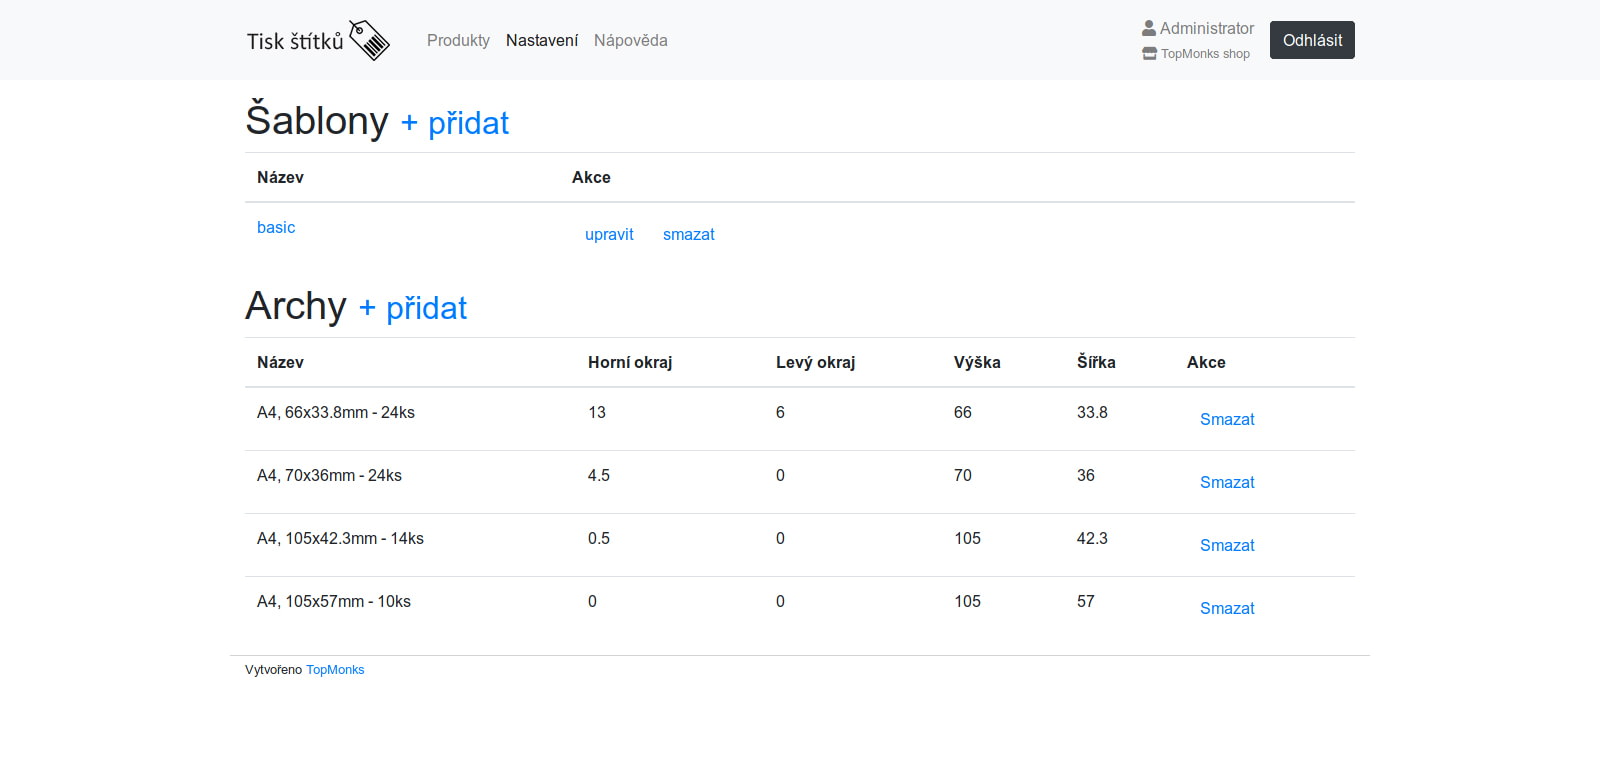
Task: Open the Nastavení menu item
Action: [x=542, y=40]
